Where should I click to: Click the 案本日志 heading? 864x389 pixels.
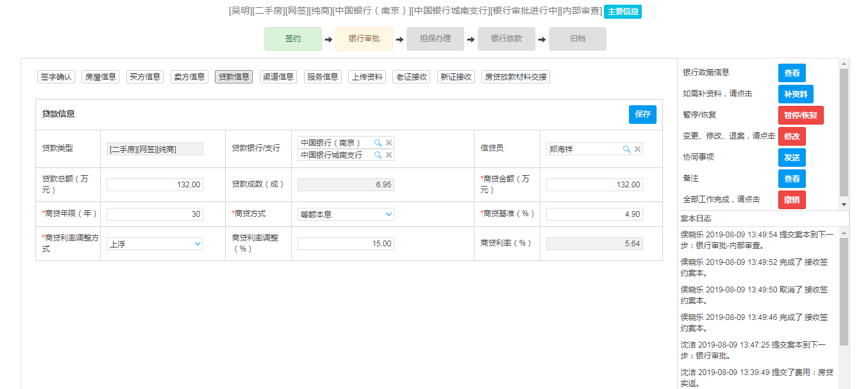point(695,219)
